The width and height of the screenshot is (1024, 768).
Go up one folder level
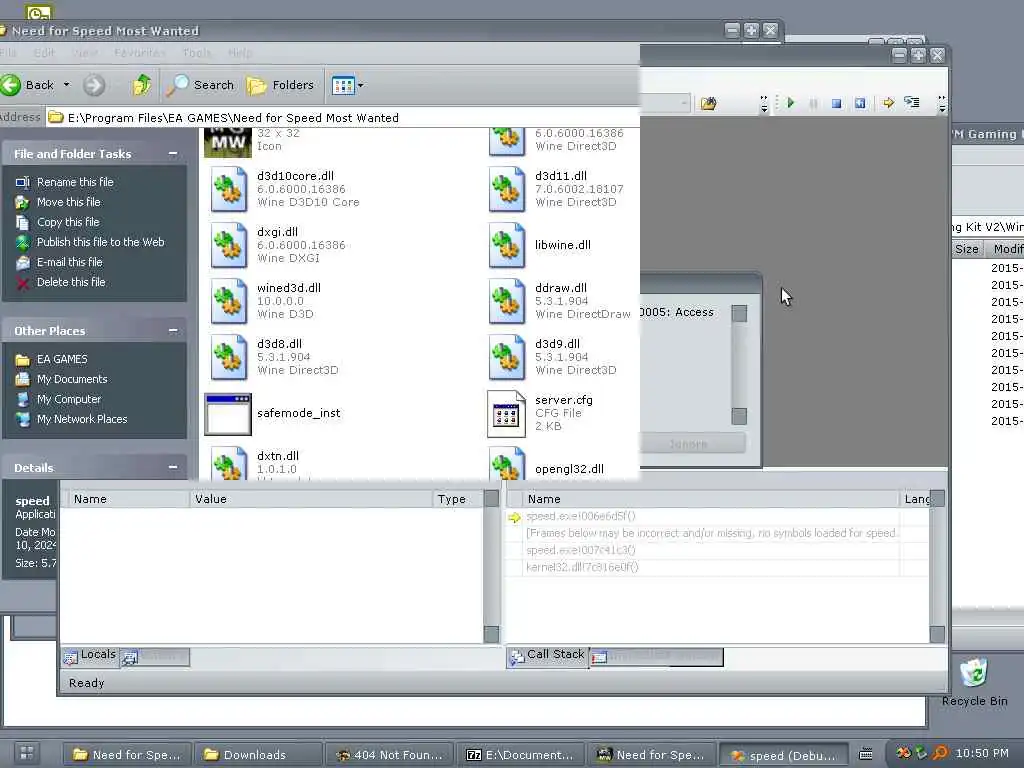coord(141,85)
